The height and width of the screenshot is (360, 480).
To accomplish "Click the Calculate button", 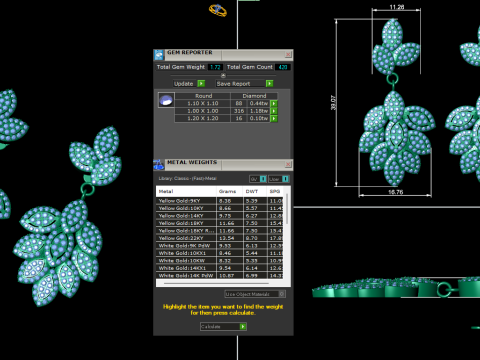I will click(x=223, y=327).
